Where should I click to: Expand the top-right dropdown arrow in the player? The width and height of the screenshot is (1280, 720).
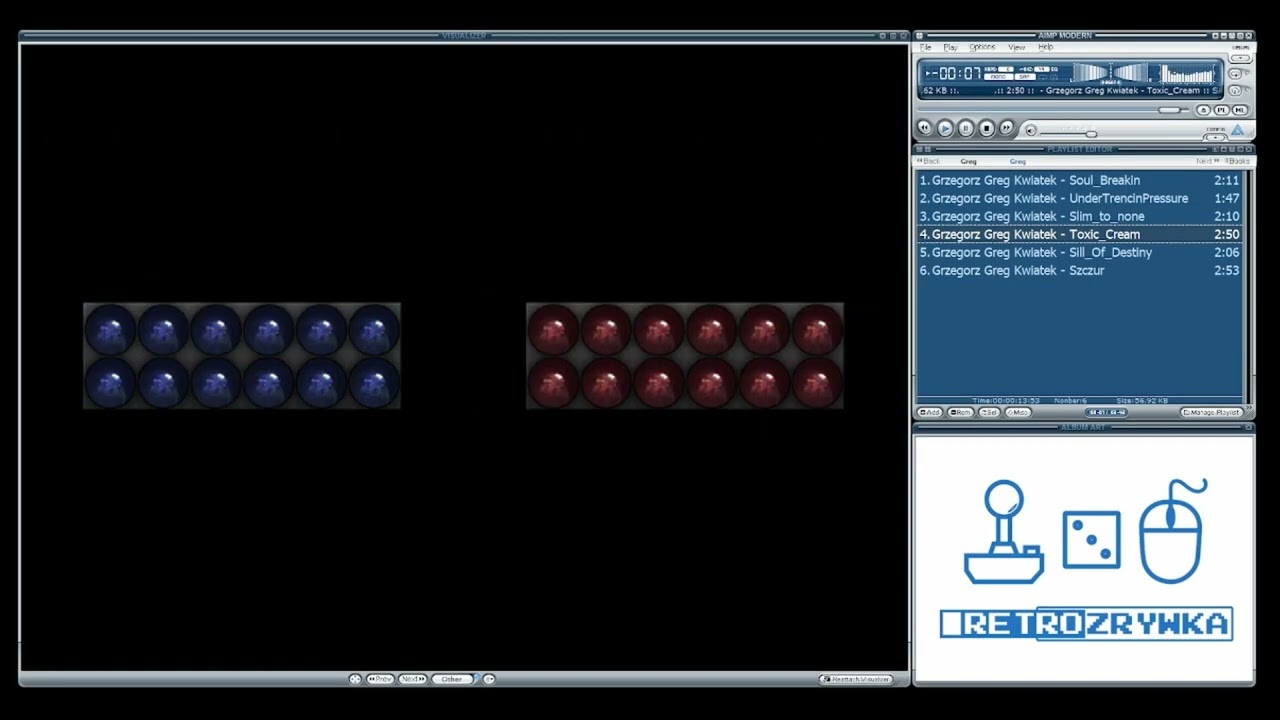coord(1240,58)
